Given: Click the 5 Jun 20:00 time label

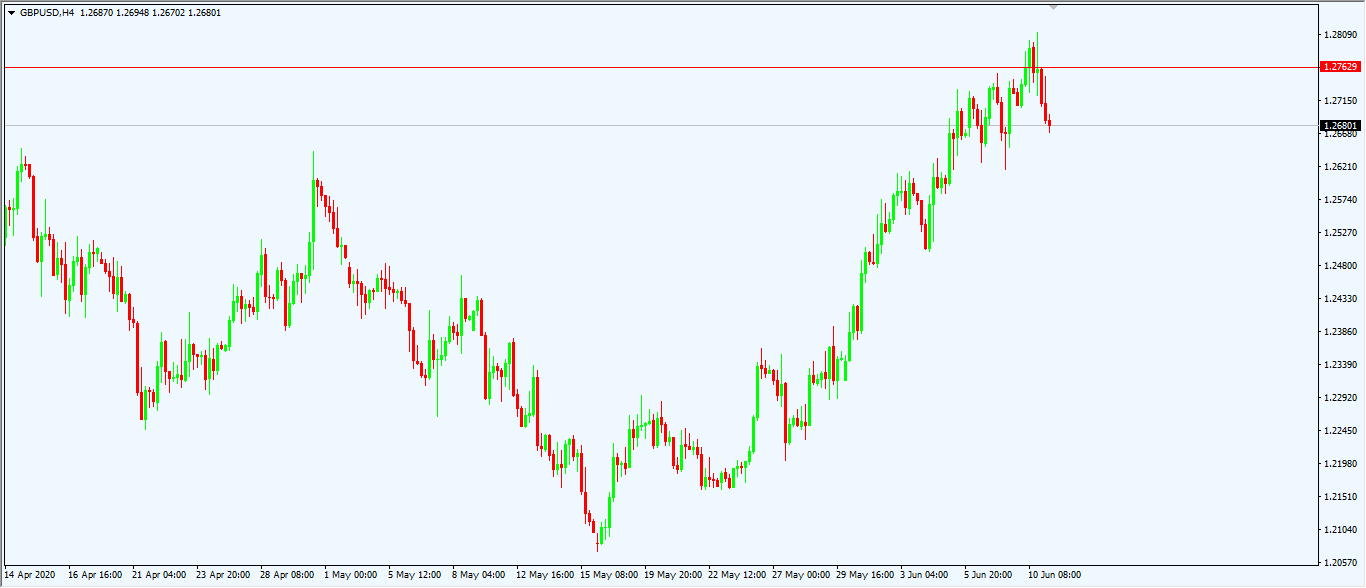Looking at the screenshot, I should click(990, 575).
